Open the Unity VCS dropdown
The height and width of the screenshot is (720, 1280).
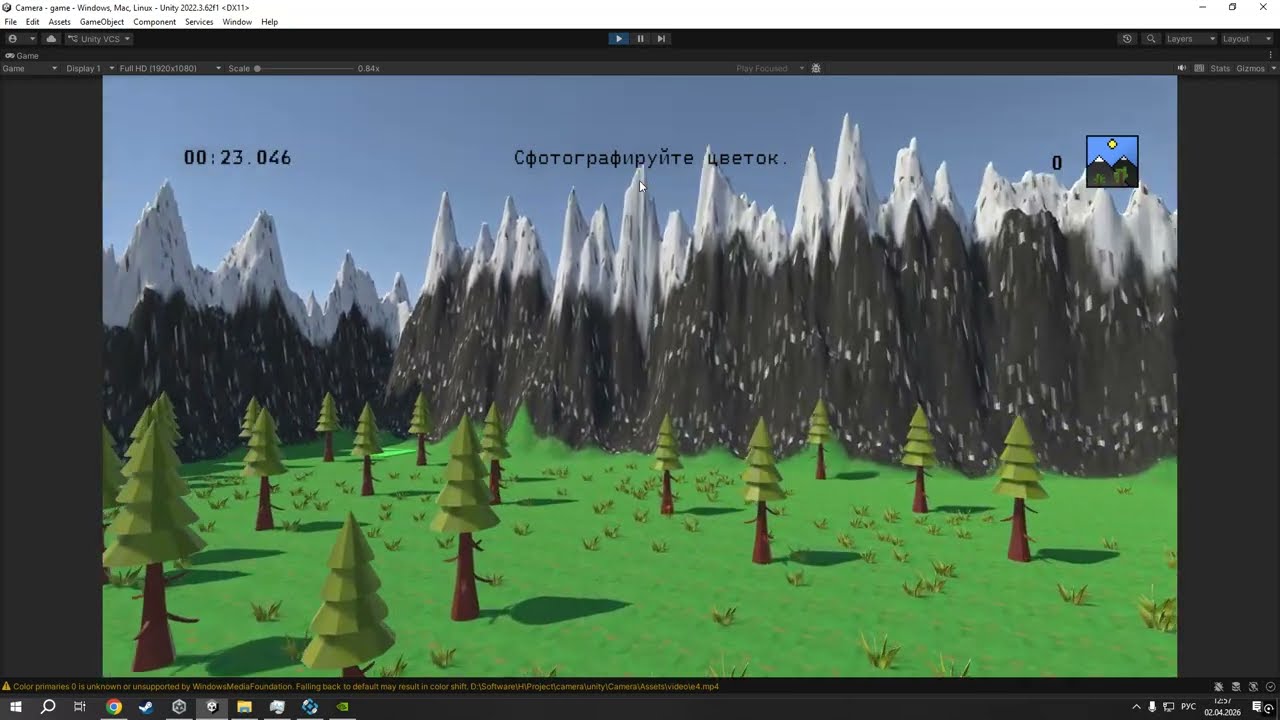coord(99,39)
